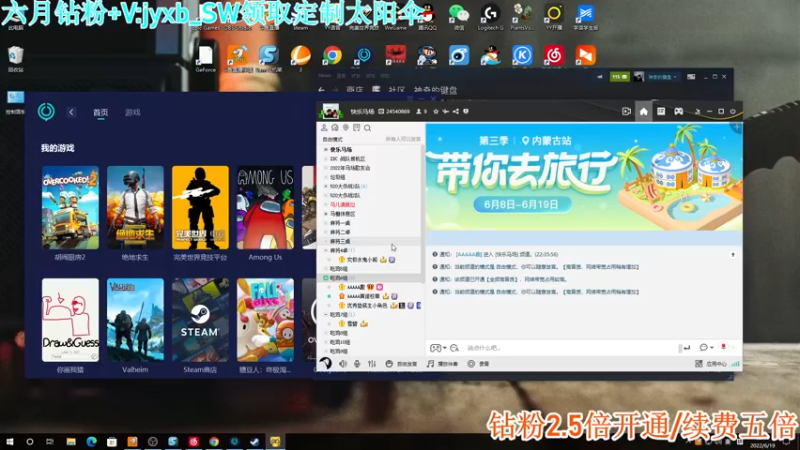Open File Explorer from the taskbar
800x450 pixels.
pyautogui.click(x=71, y=441)
